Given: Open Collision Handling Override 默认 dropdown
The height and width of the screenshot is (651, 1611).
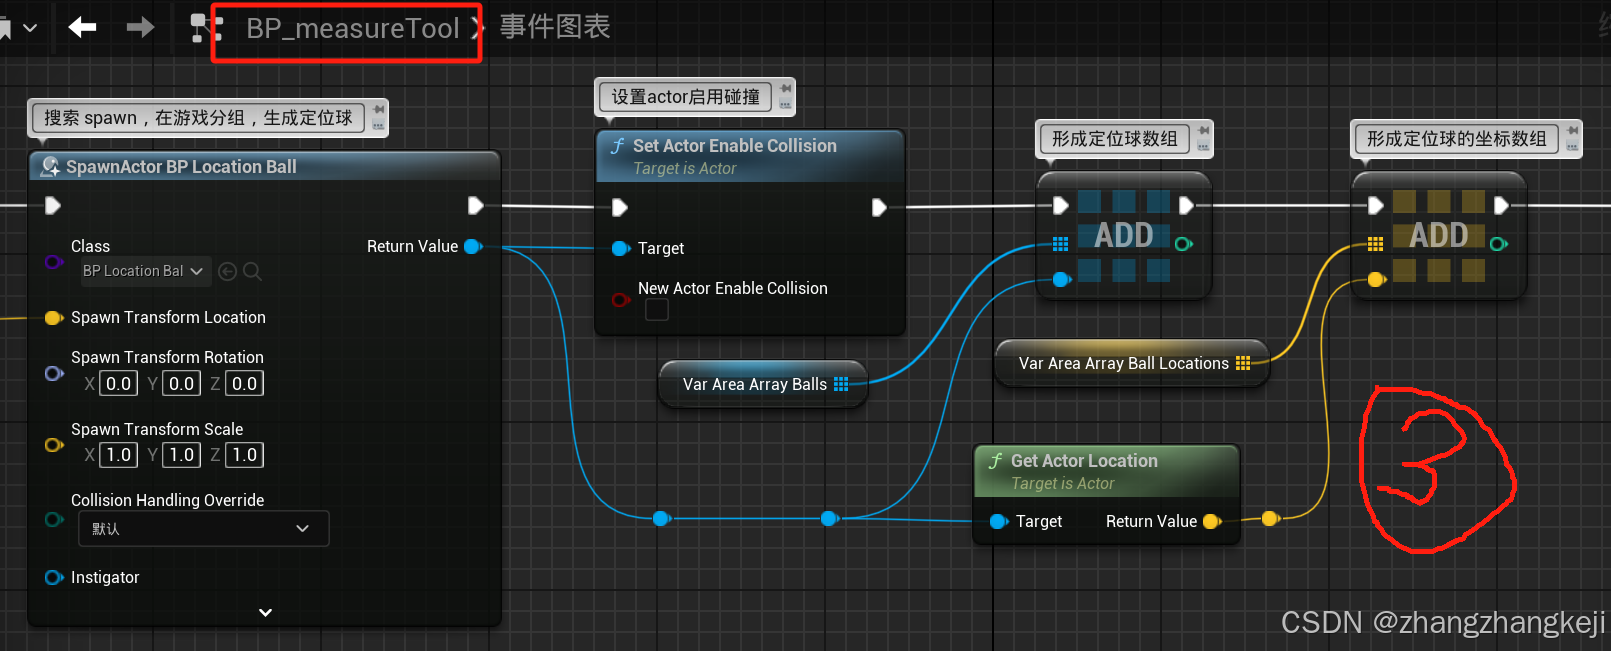Looking at the screenshot, I should [x=204, y=528].
